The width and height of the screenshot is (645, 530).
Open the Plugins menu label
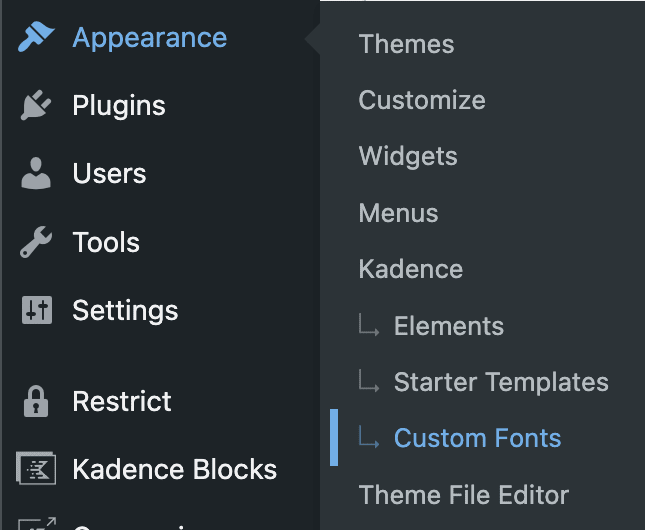pos(119,105)
